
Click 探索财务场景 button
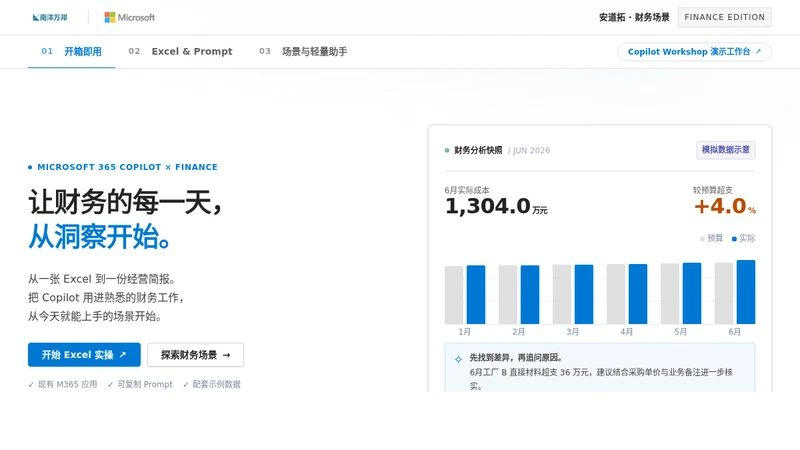point(195,355)
